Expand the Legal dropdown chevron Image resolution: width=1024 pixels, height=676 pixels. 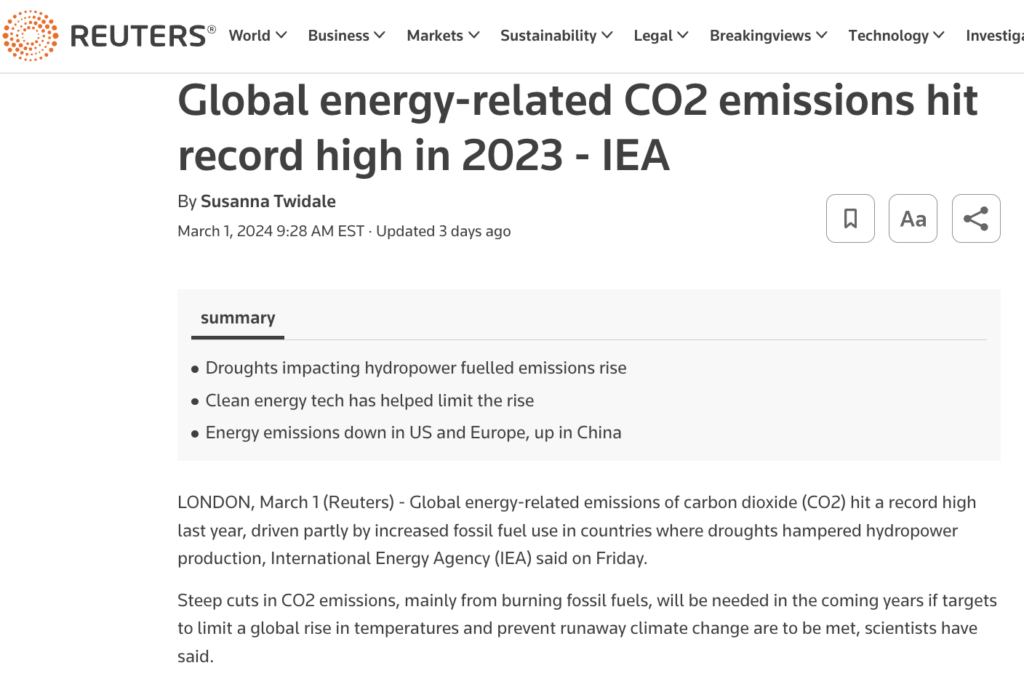(x=682, y=35)
